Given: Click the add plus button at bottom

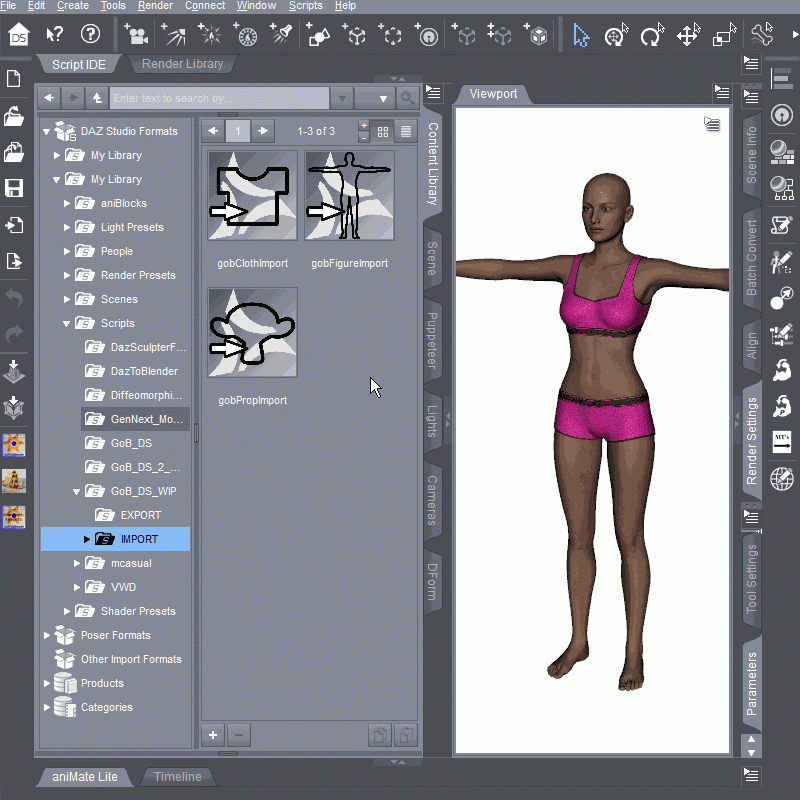Looking at the screenshot, I should 213,735.
